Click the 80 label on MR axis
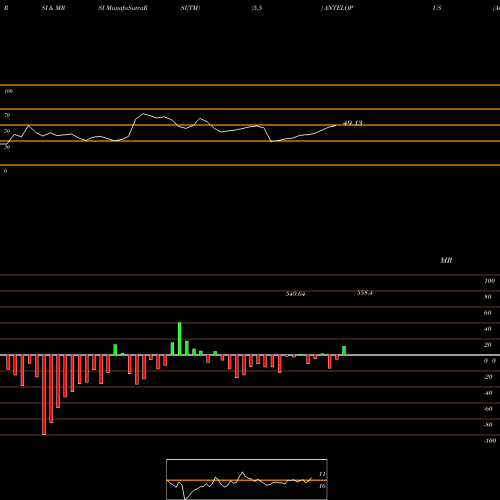The height and width of the screenshot is (500, 500). (x=488, y=297)
